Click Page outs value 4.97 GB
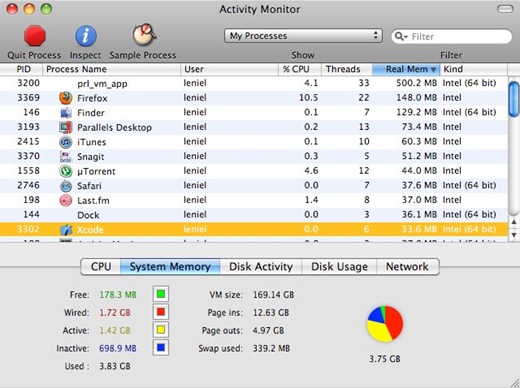 [x=268, y=330]
